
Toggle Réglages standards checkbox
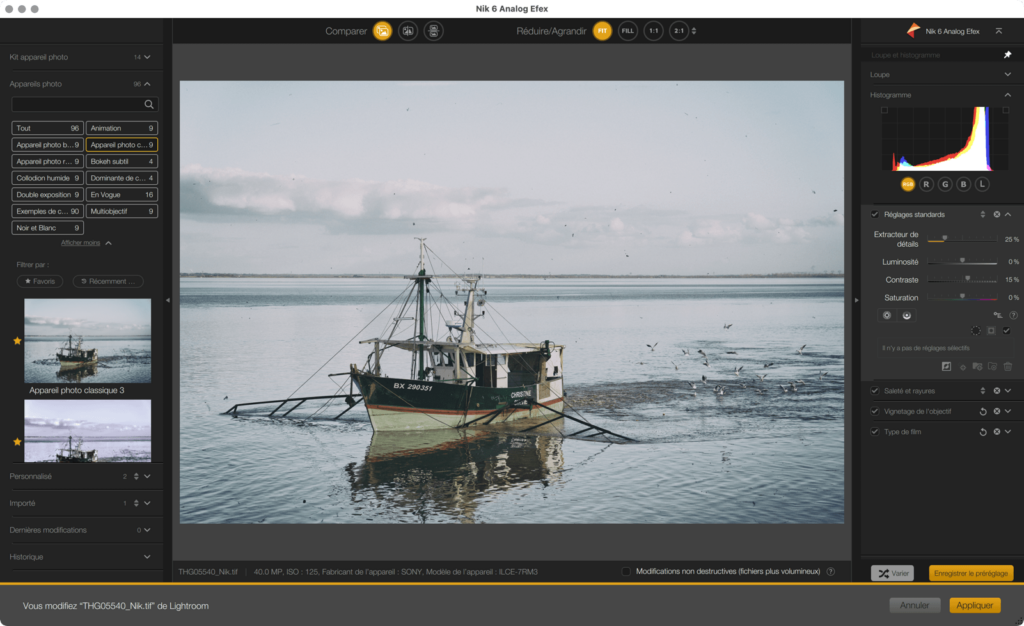coord(875,214)
